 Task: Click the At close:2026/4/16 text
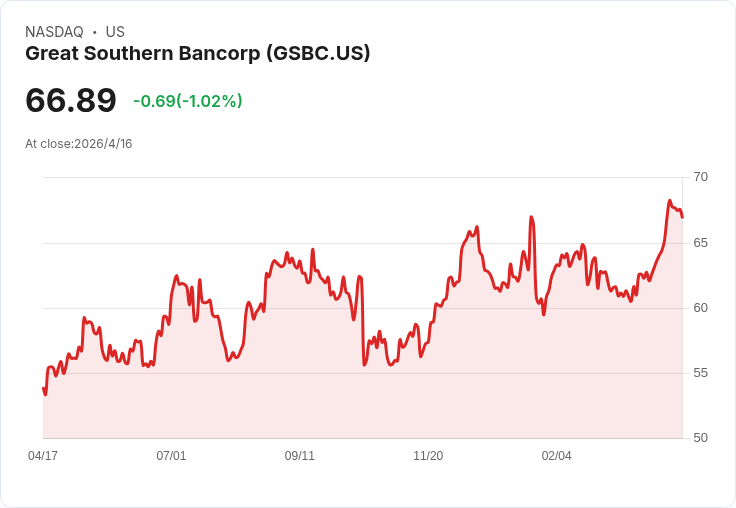(x=79, y=144)
